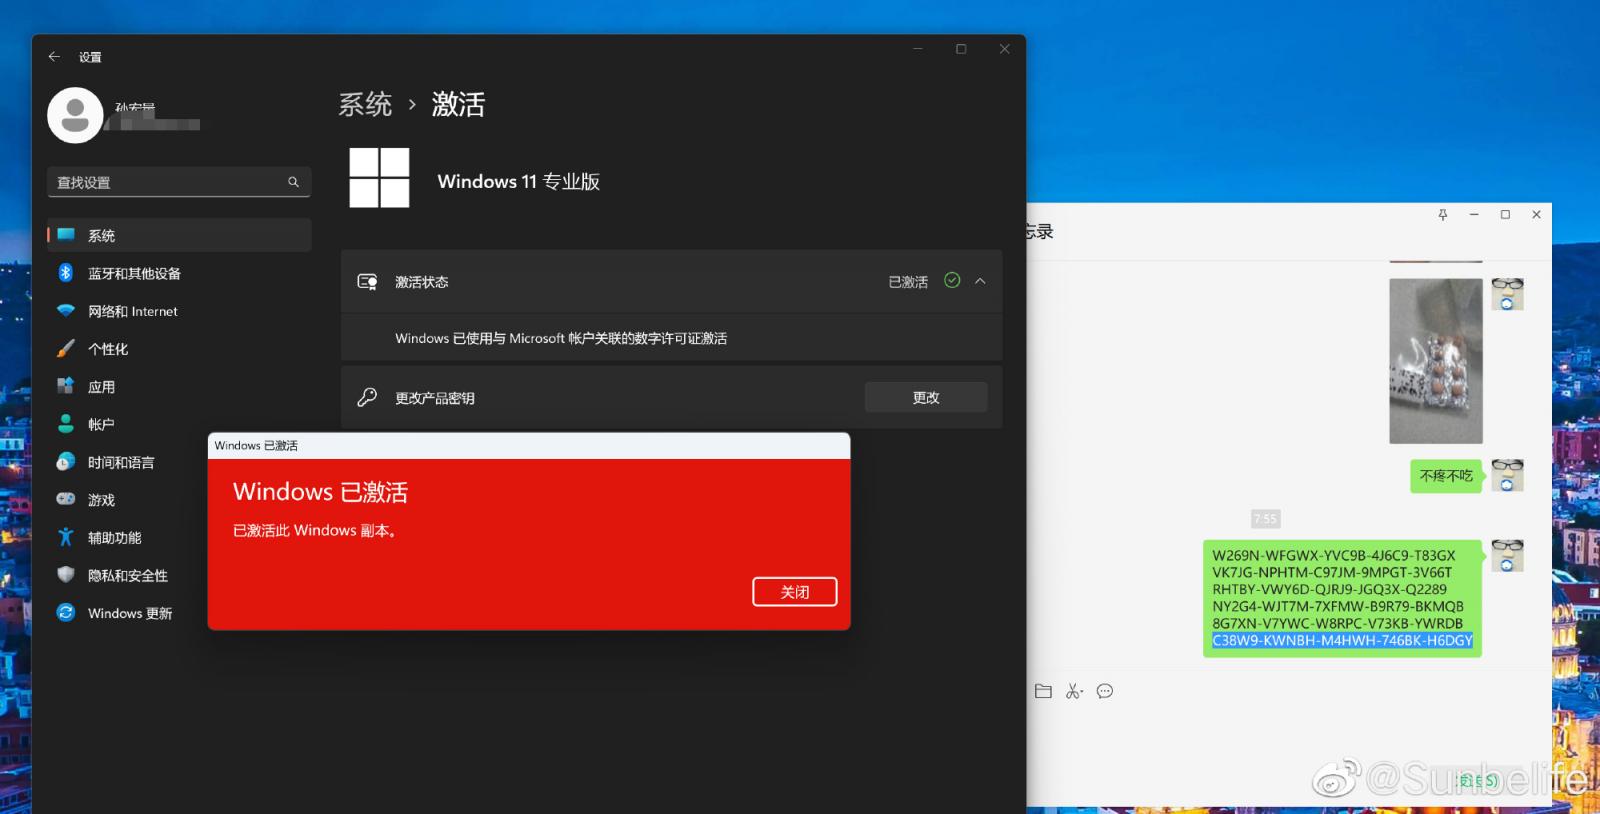
Task: Click the user profile avatar in Settings
Action: click(x=75, y=115)
